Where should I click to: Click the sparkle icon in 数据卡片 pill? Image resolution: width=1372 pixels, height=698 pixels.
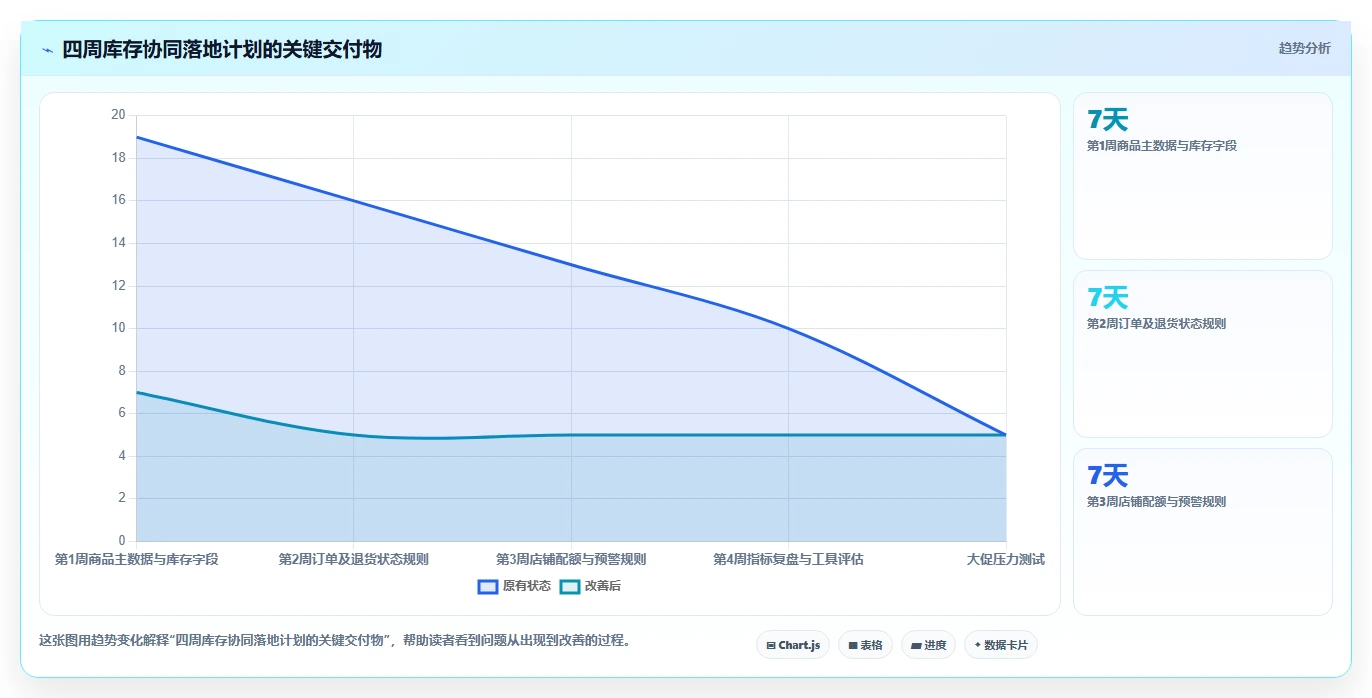coord(978,645)
